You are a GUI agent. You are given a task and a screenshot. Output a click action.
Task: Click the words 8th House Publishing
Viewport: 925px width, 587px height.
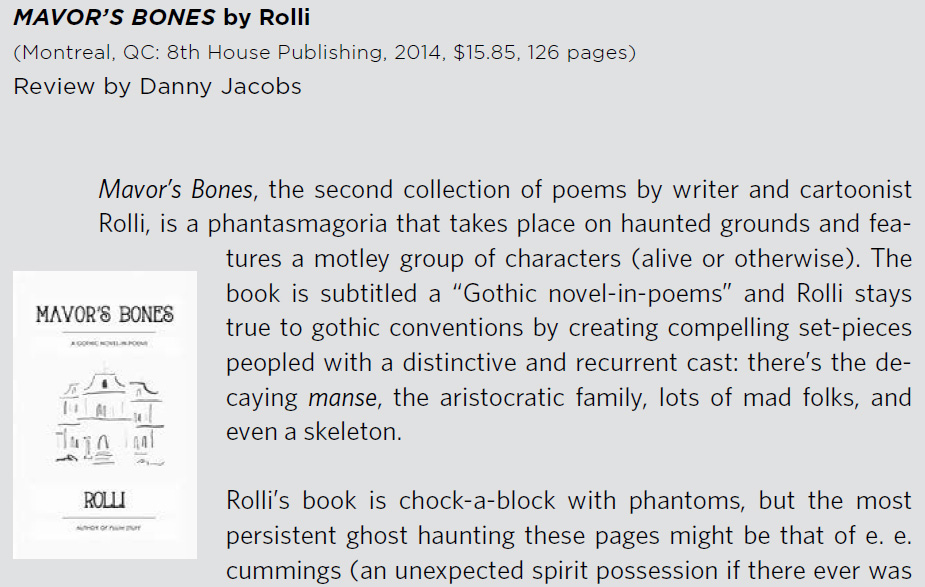pyautogui.click(x=274, y=53)
